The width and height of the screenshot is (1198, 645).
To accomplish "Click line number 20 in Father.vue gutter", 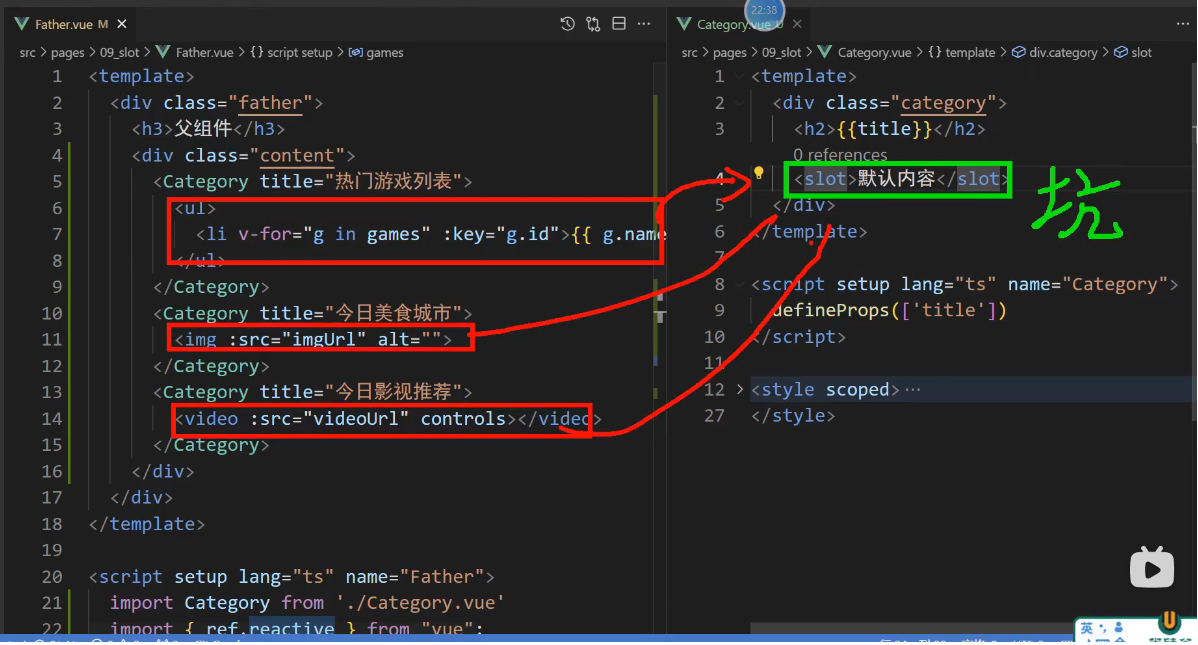I will click(52, 577).
